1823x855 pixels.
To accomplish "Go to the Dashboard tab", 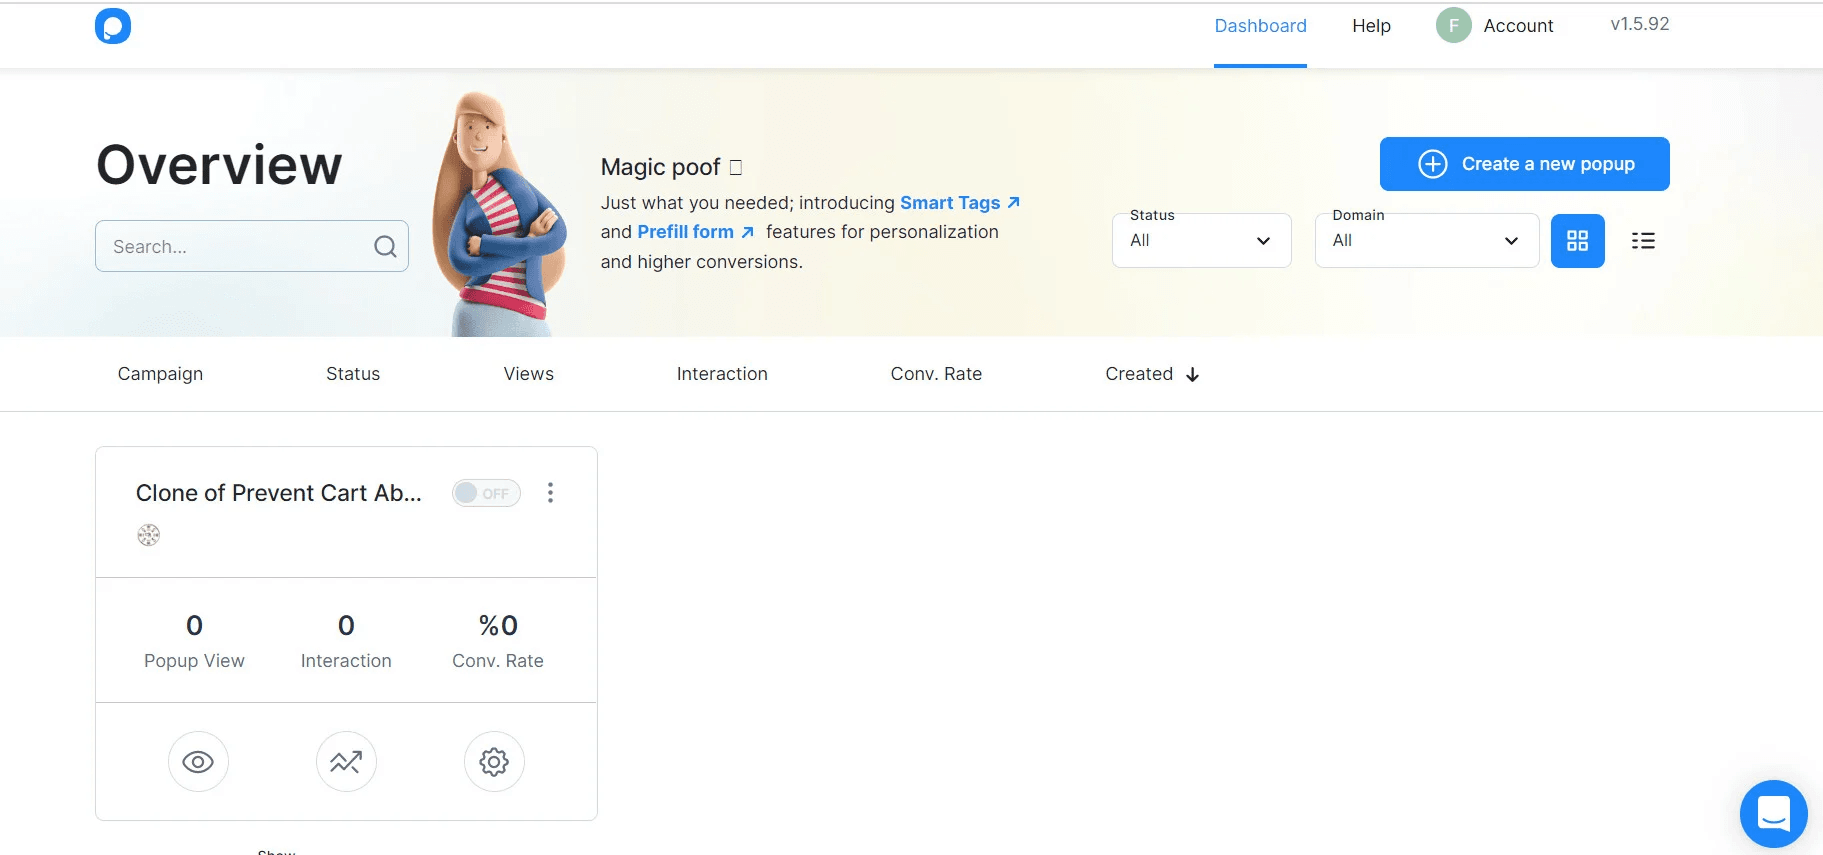I will (x=1260, y=26).
